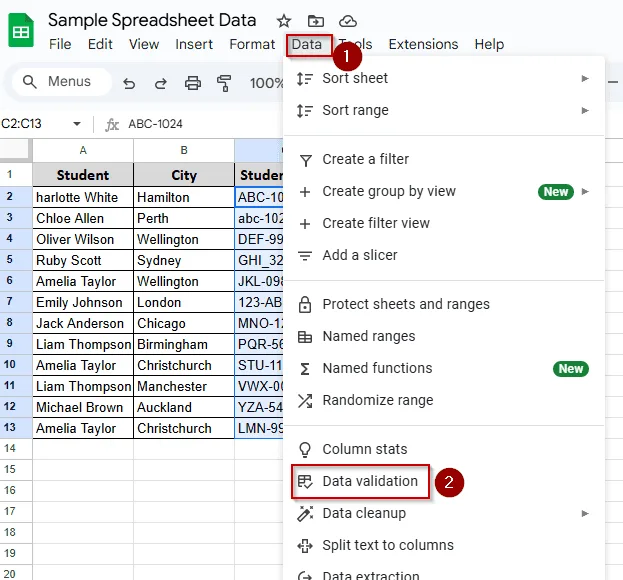Select row 14 header
This screenshot has height=580, width=623.
(x=16, y=449)
